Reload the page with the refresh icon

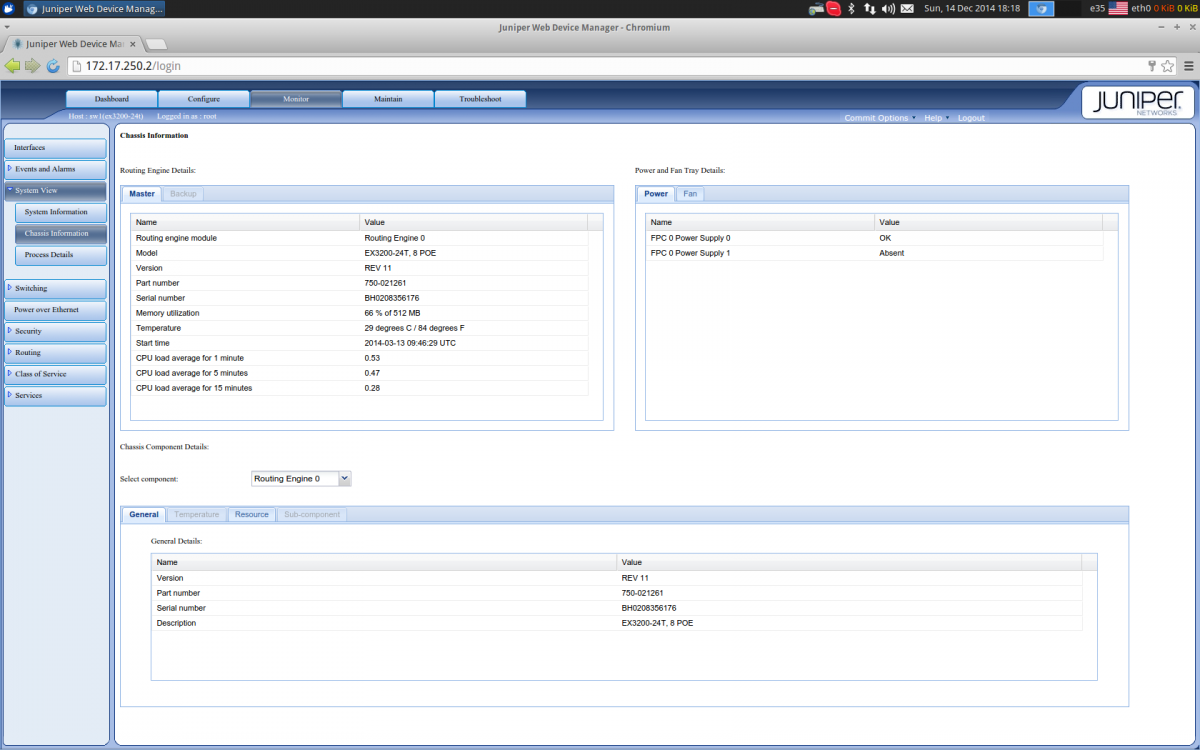coord(54,66)
